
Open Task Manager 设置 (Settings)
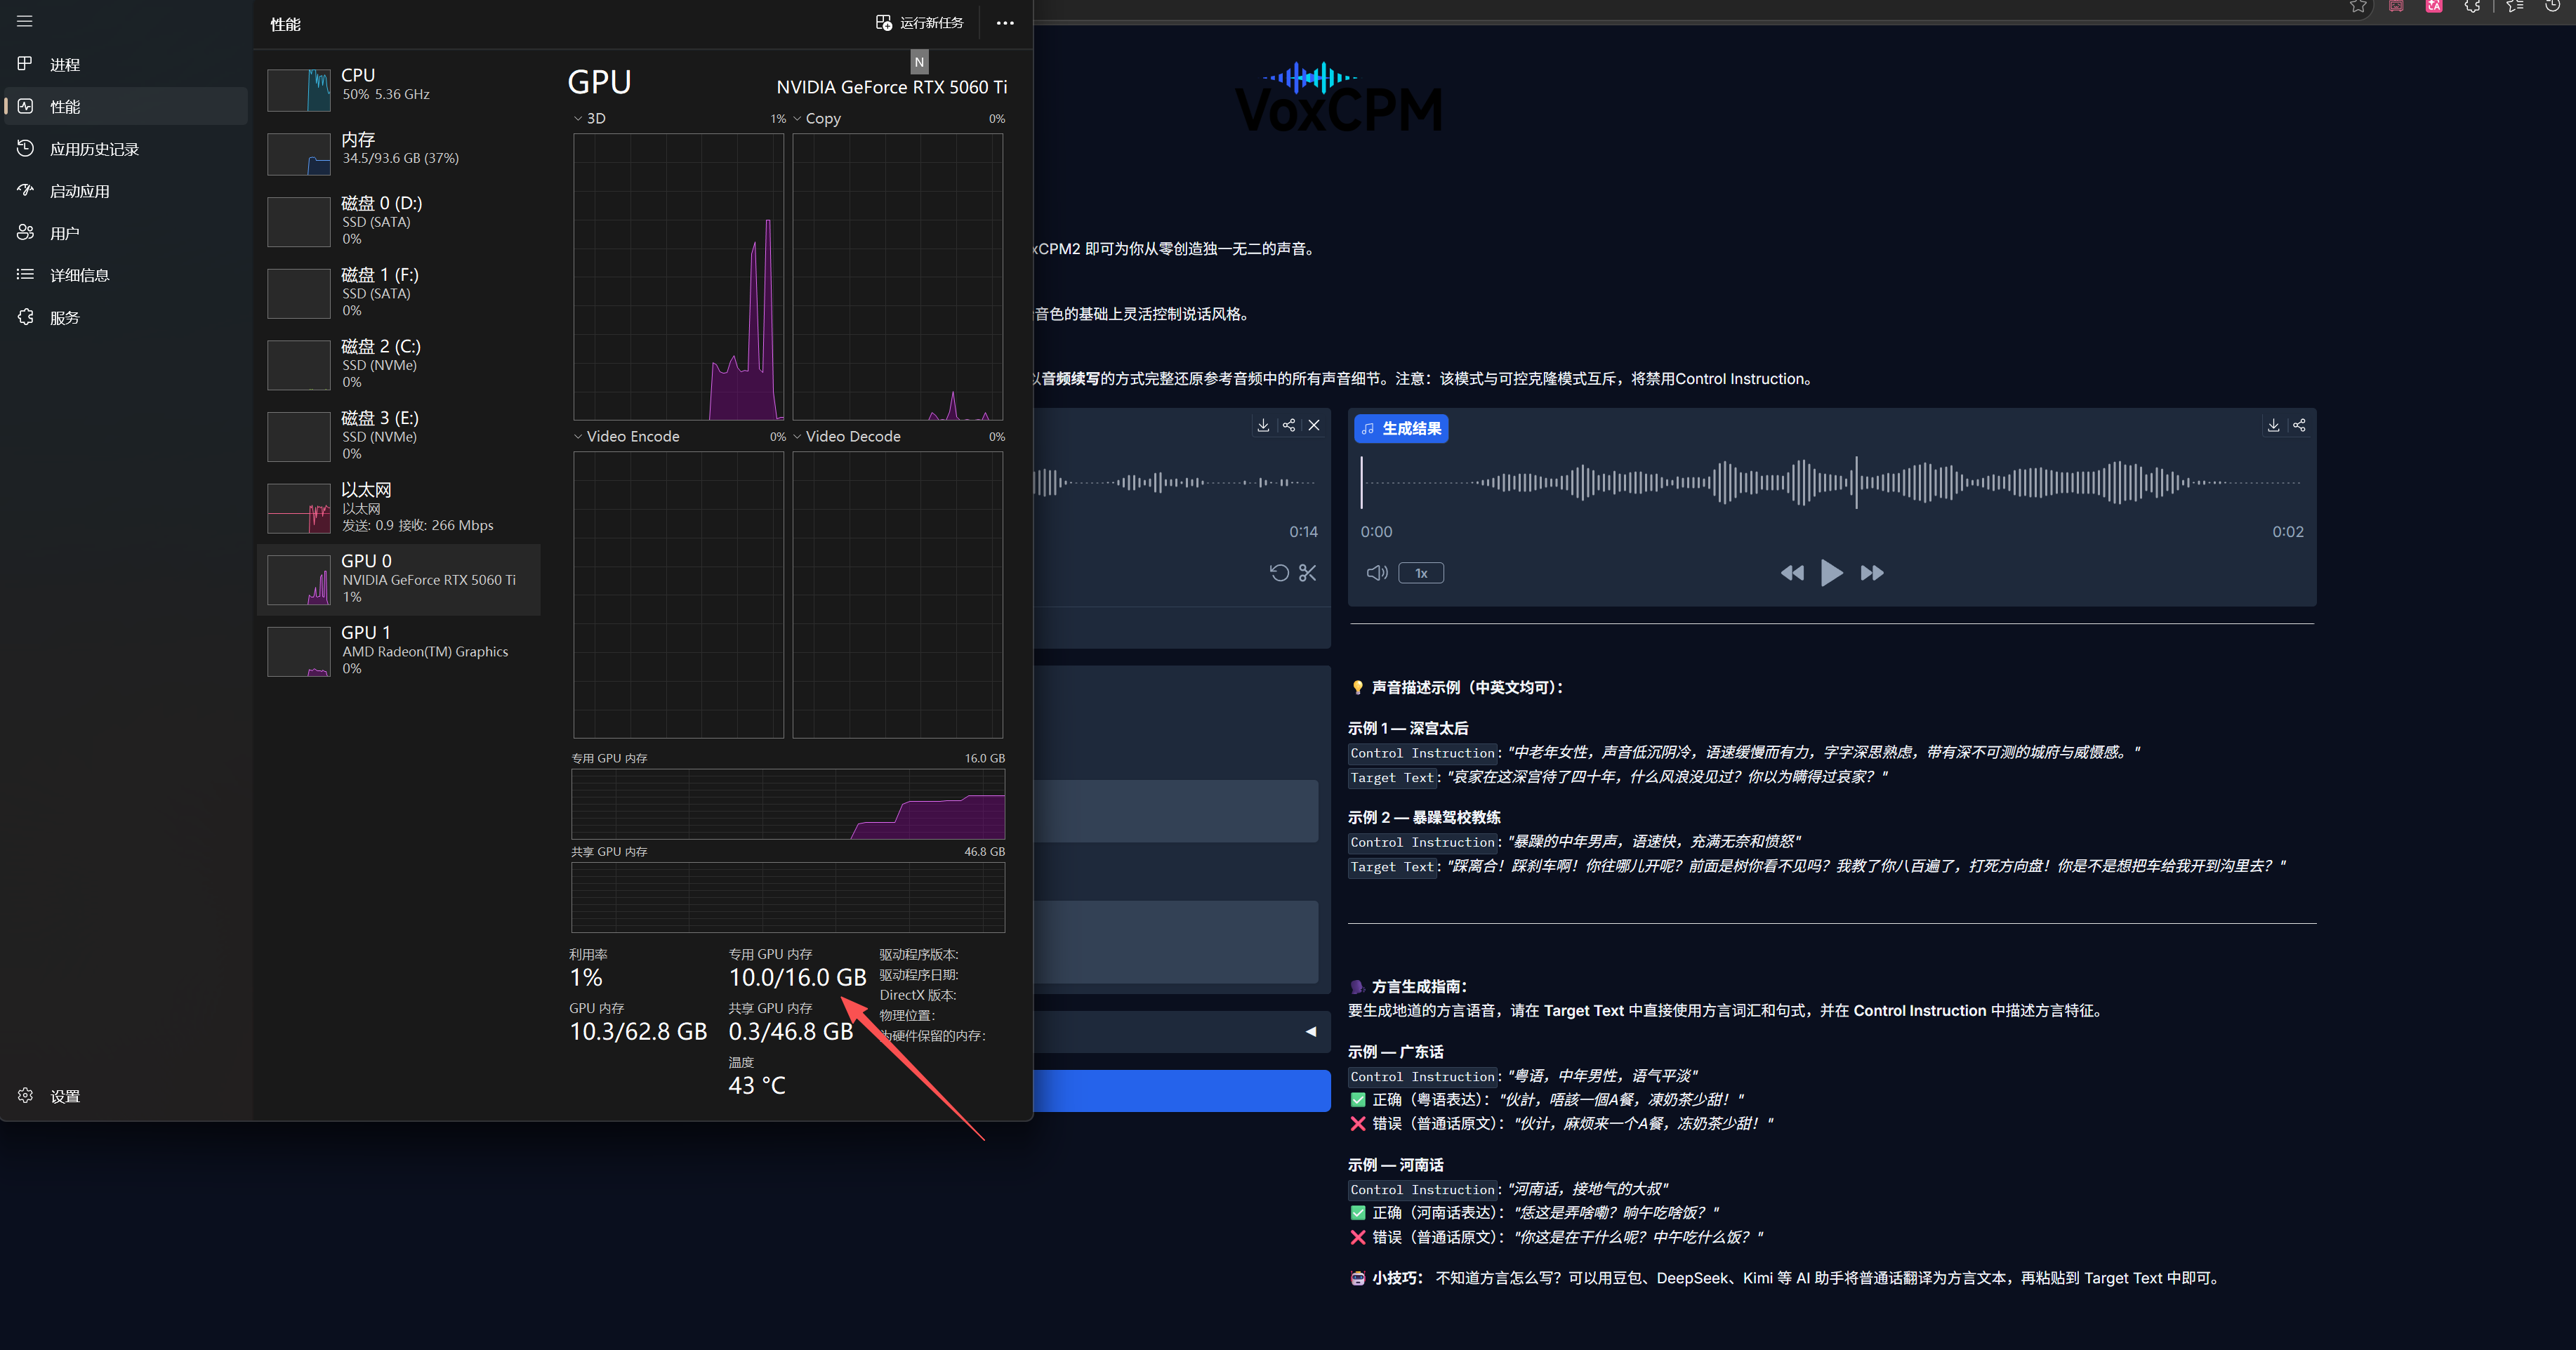(126, 1096)
